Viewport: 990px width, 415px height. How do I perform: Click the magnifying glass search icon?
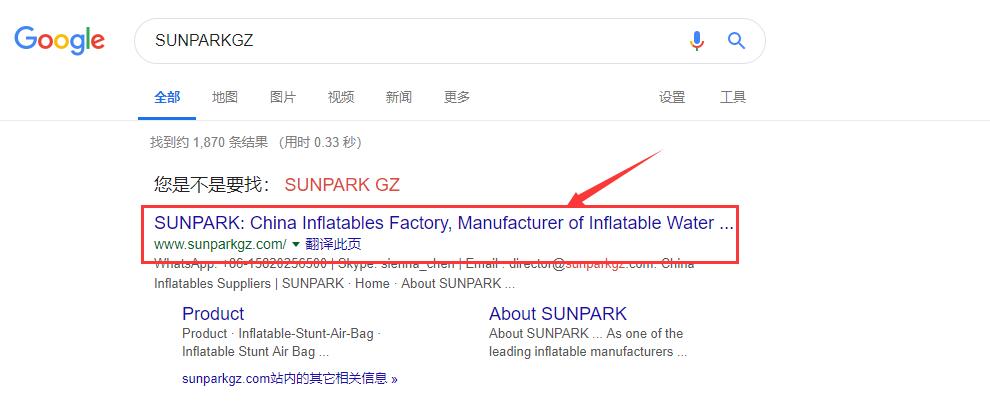[736, 41]
